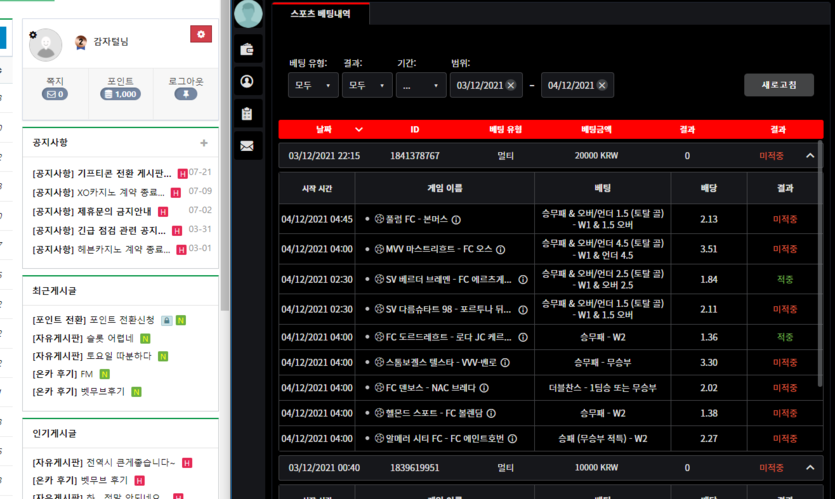Viewport: 835px width, 499px height.
Task: Show info for 풀럼 FC - 본머스 match
Action: (x=456, y=219)
